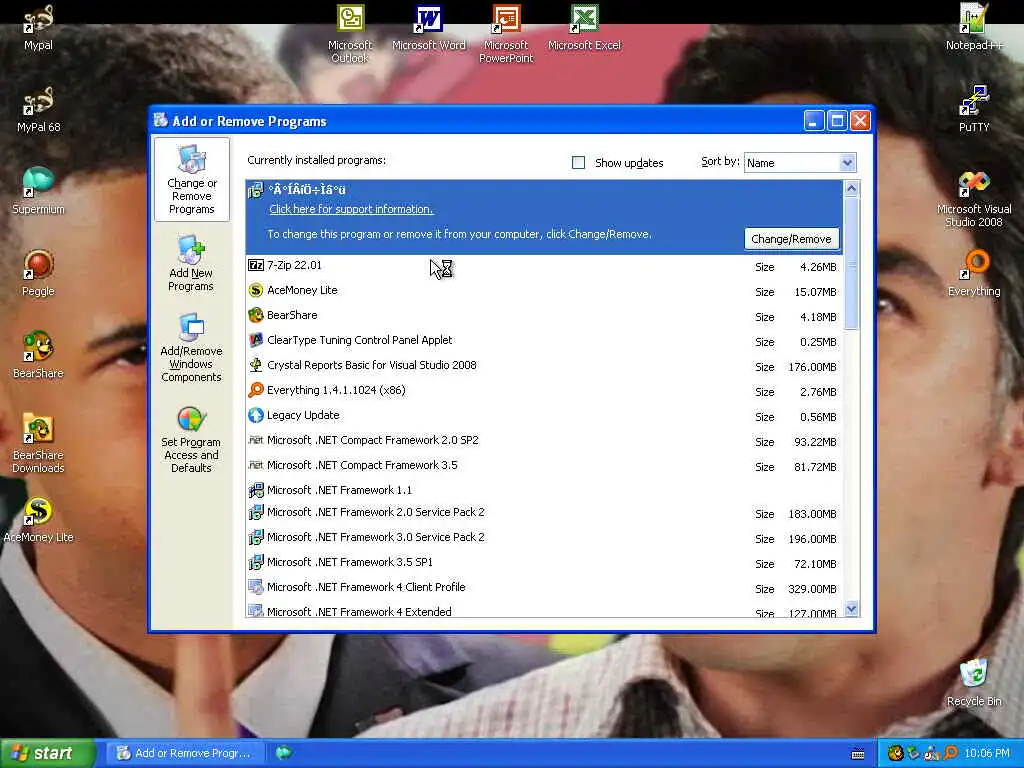
Task: Open Add/Remove Windows Components
Action: 191,348
